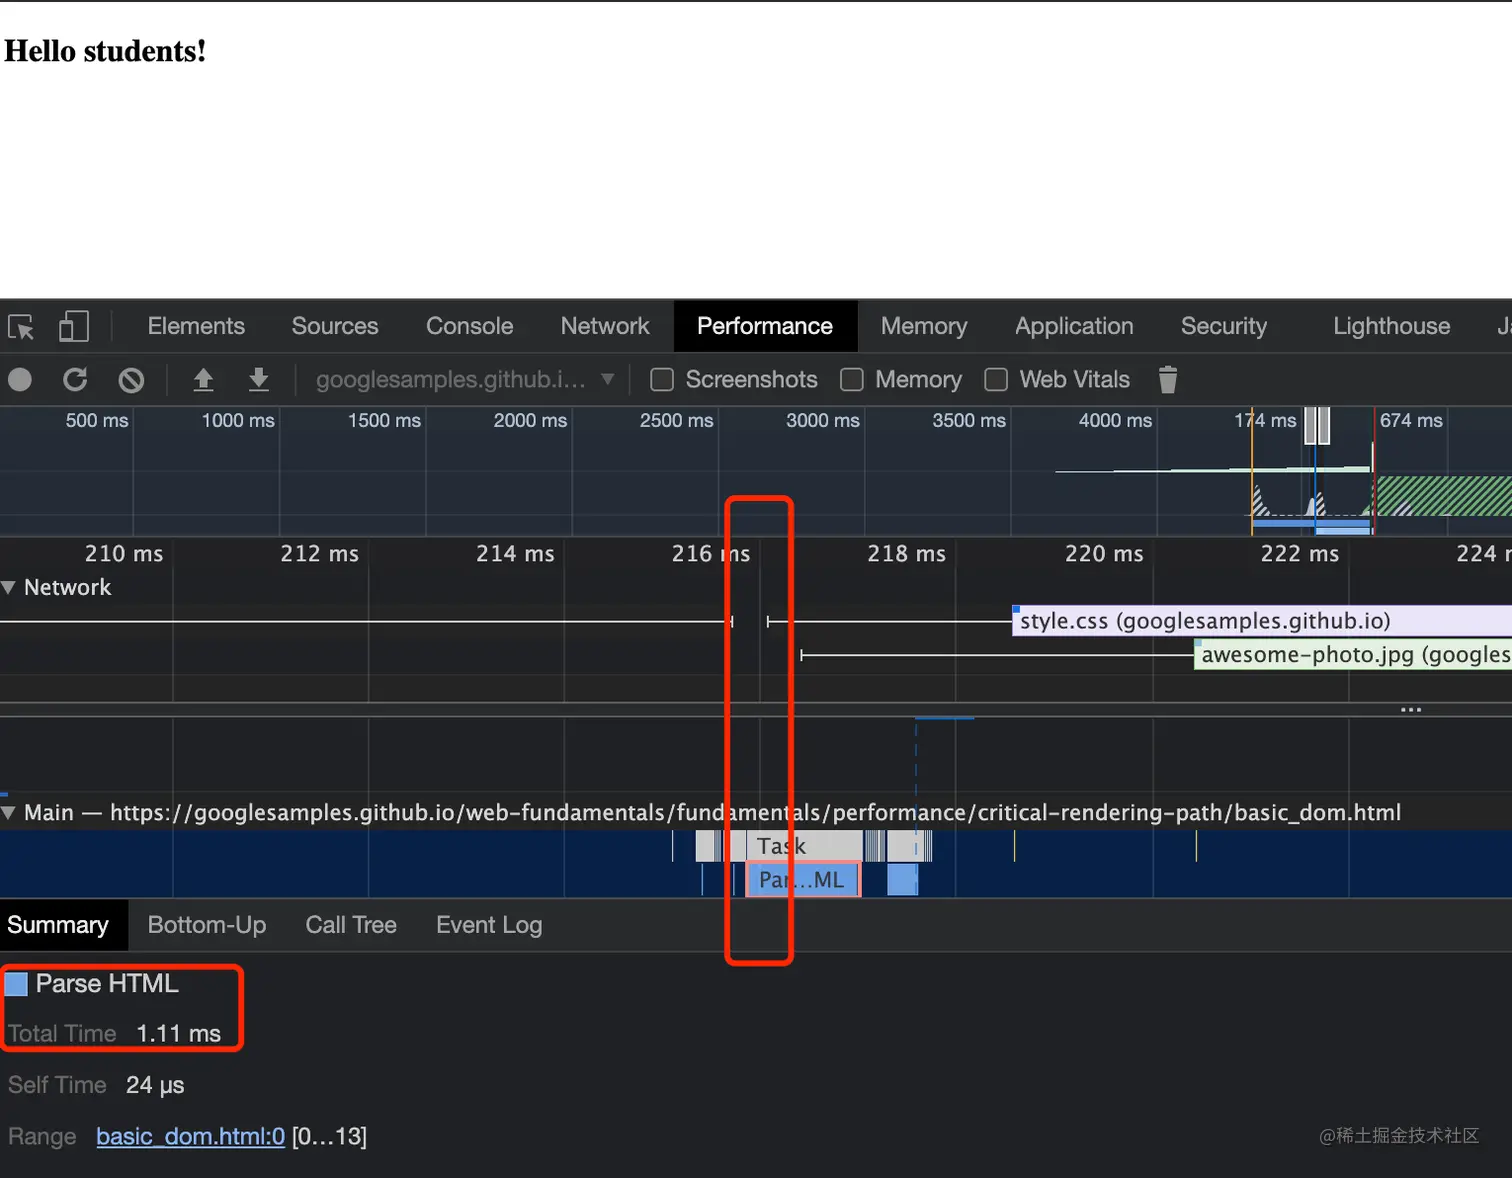The height and width of the screenshot is (1178, 1512).
Task: Open the Application tab
Action: coord(1074,327)
